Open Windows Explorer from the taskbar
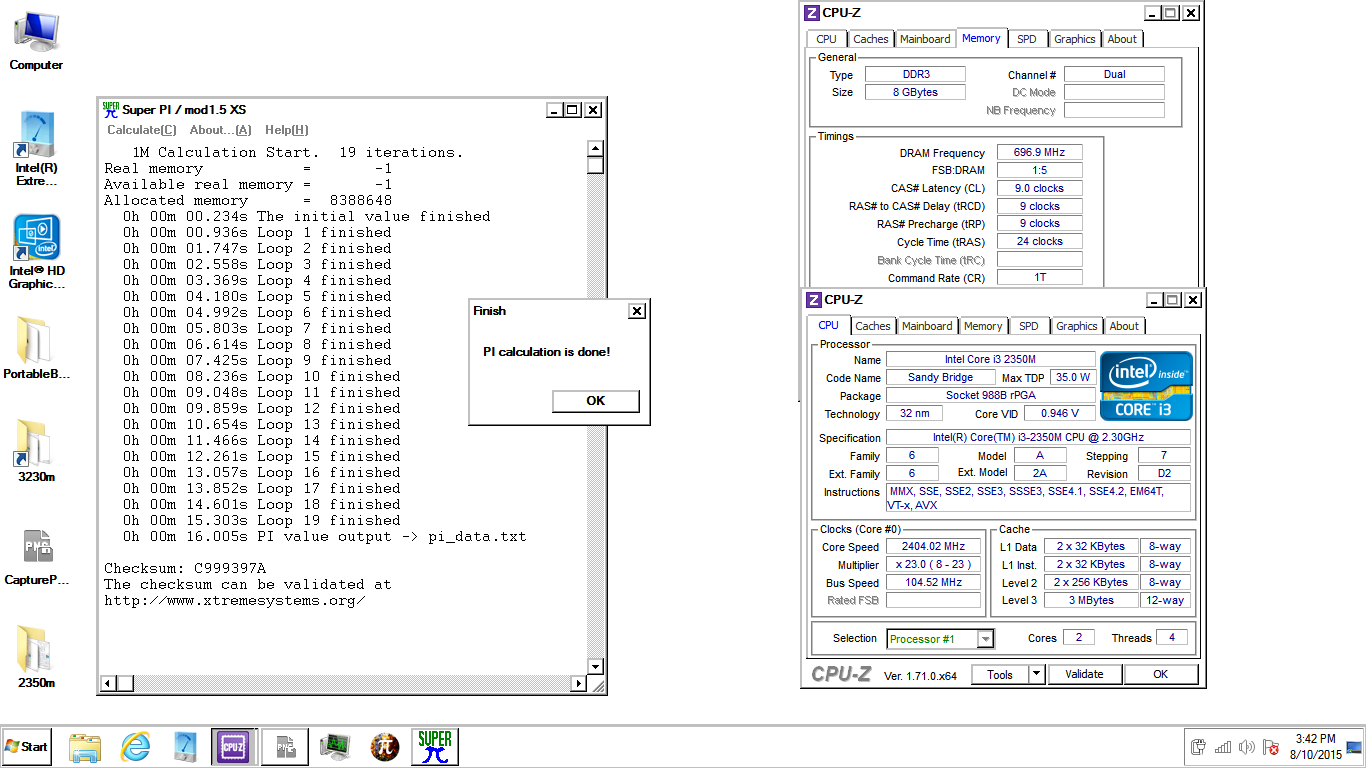Viewport: 1366px width, 768px height. click(x=85, y=747)
